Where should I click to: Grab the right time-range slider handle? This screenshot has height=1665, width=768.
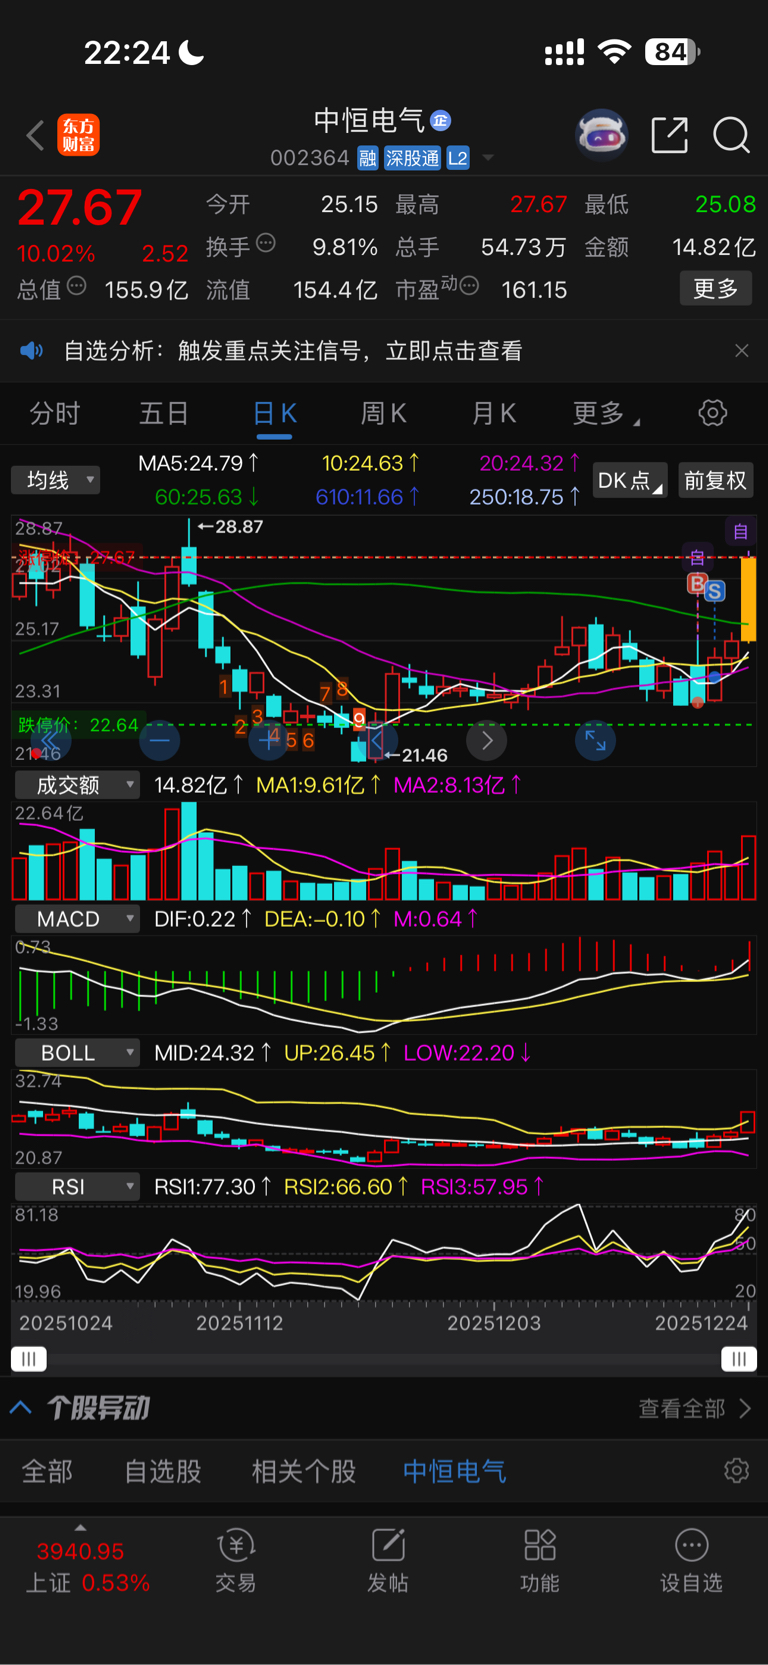pos(739,1358)
